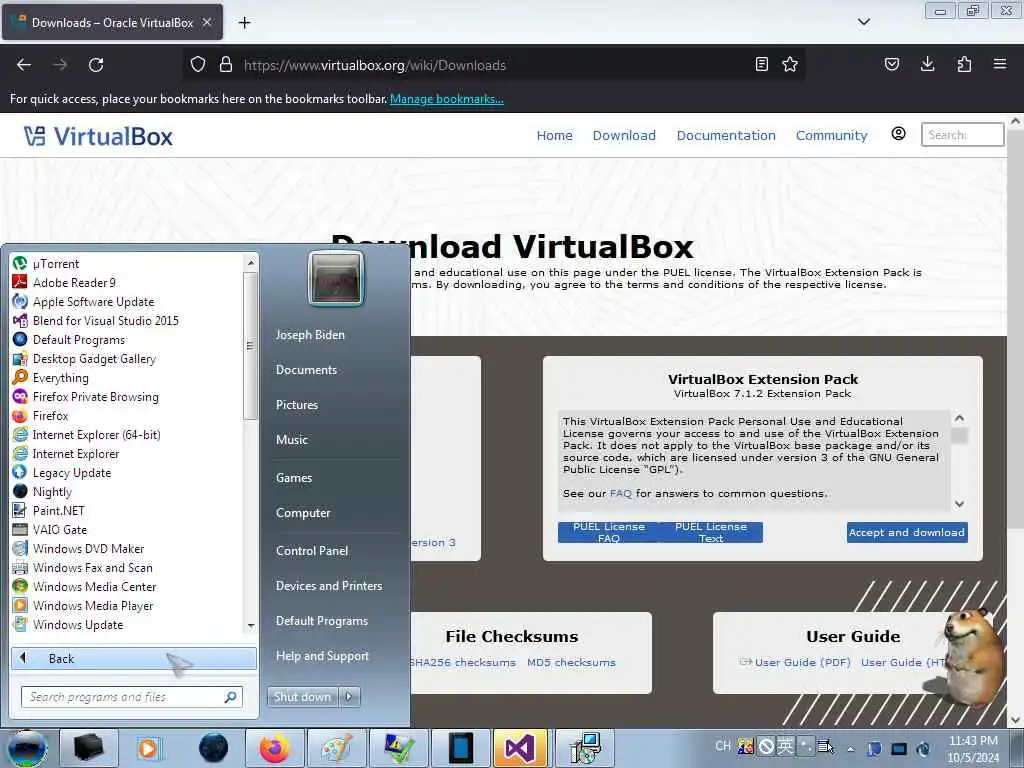The image size is (1024, 768).
Task: Click the Shut down button
Action: point(302,696)
